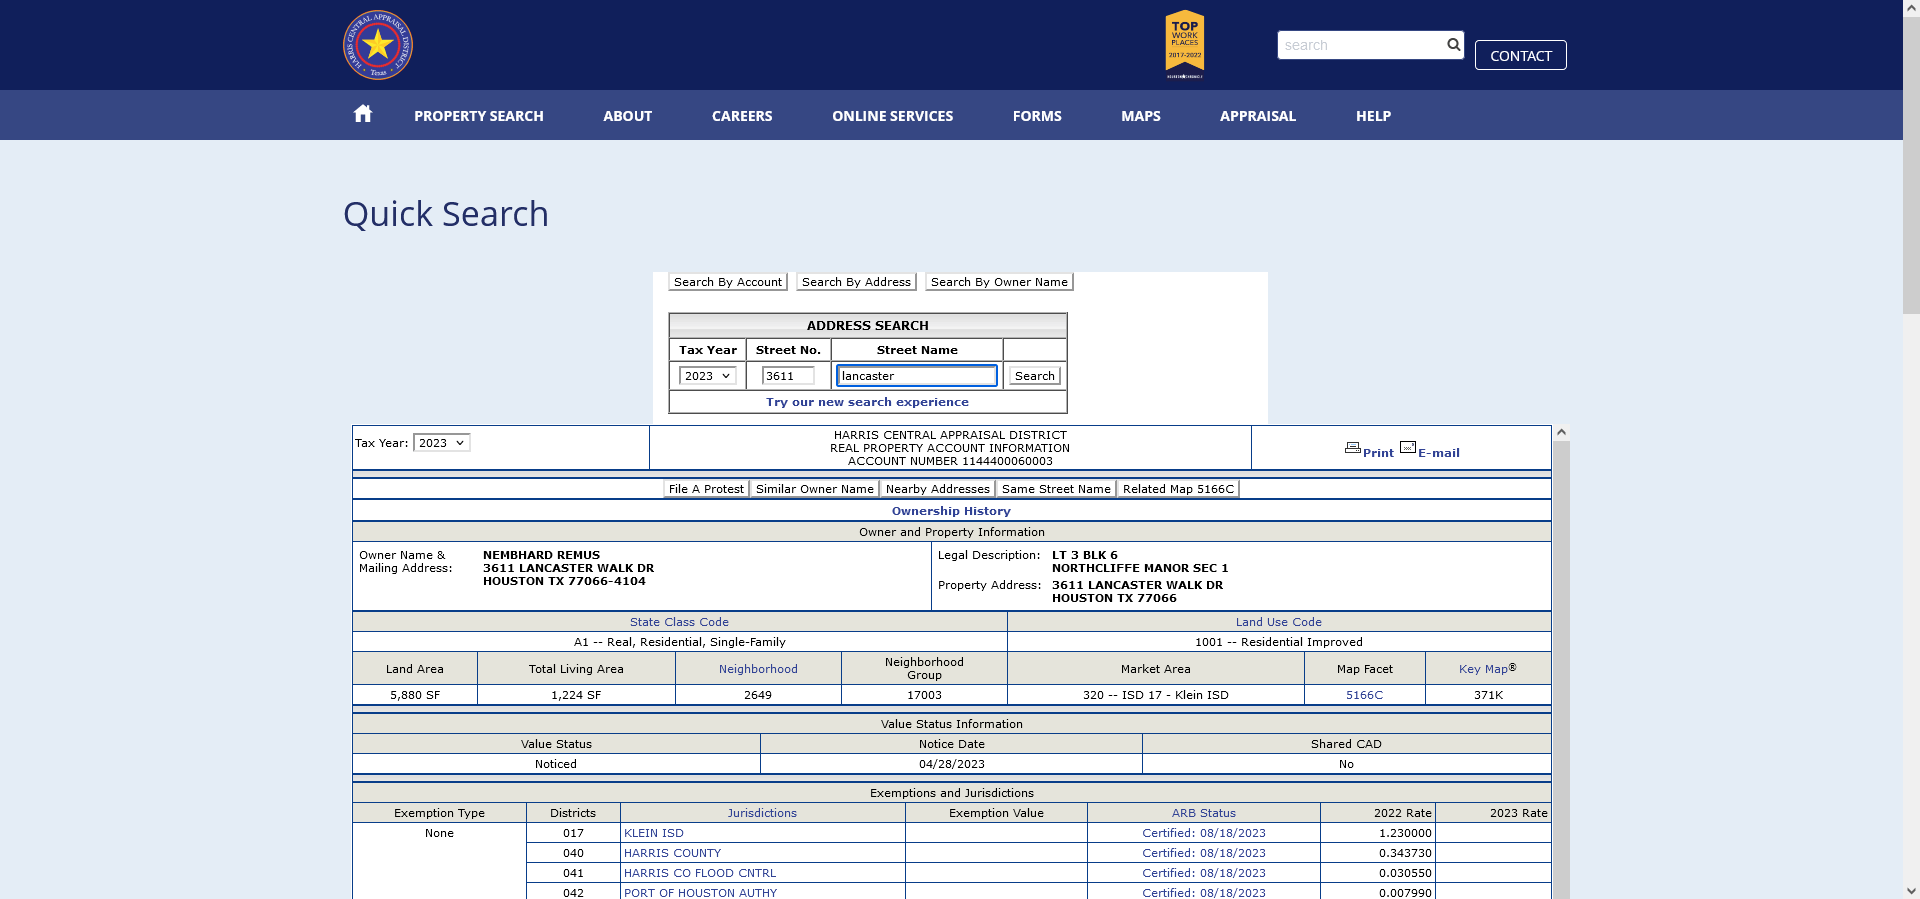1920x899 pixels.
Task: Open the HARRIS COUNTY jurisdiction link
Action: (x=672, y=853)
